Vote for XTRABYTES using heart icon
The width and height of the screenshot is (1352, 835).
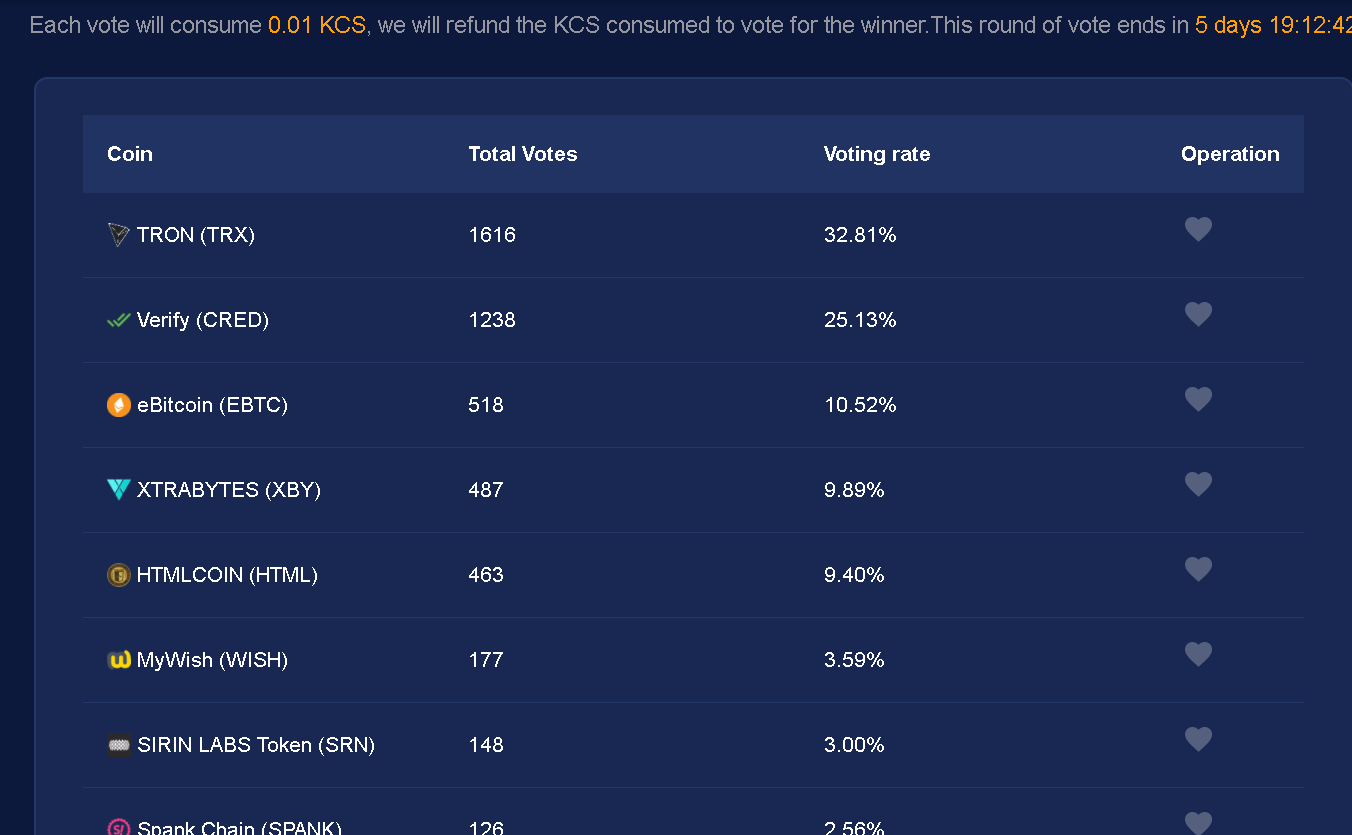(1198, 485)
